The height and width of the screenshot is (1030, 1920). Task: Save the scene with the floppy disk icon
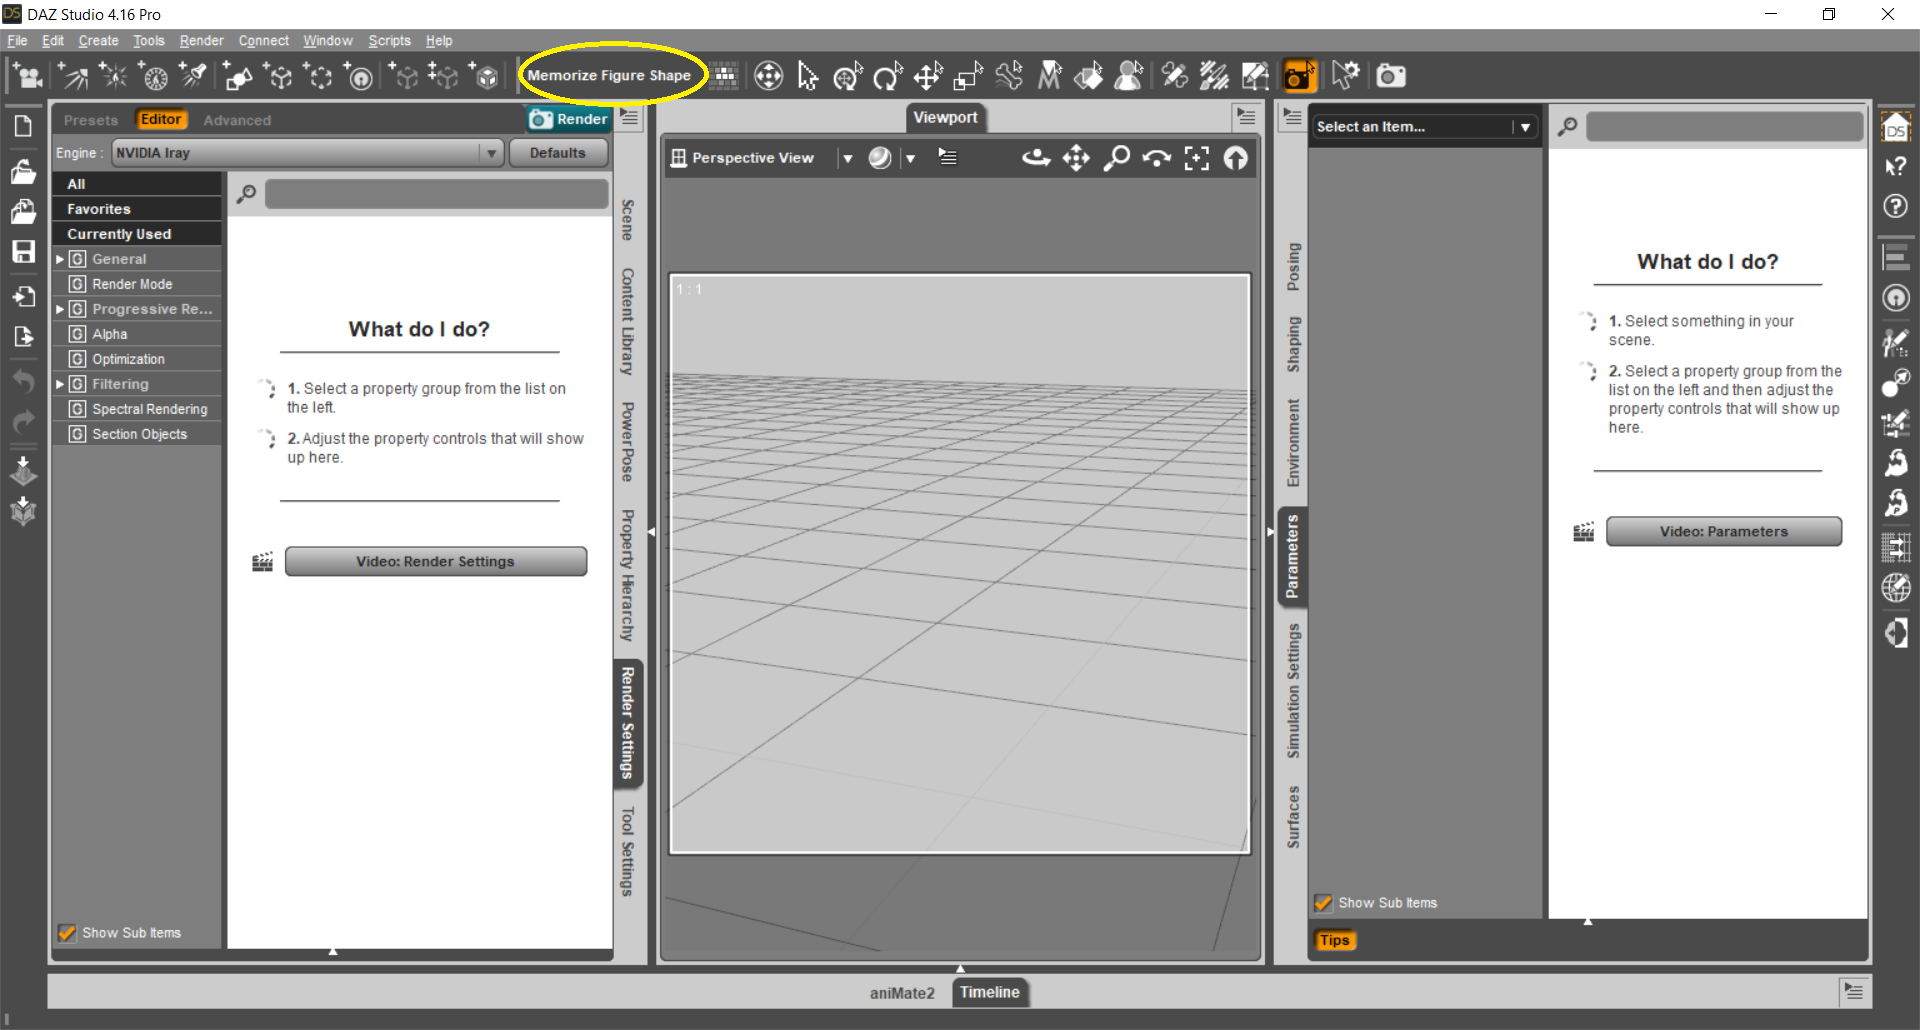click(23, 252)
